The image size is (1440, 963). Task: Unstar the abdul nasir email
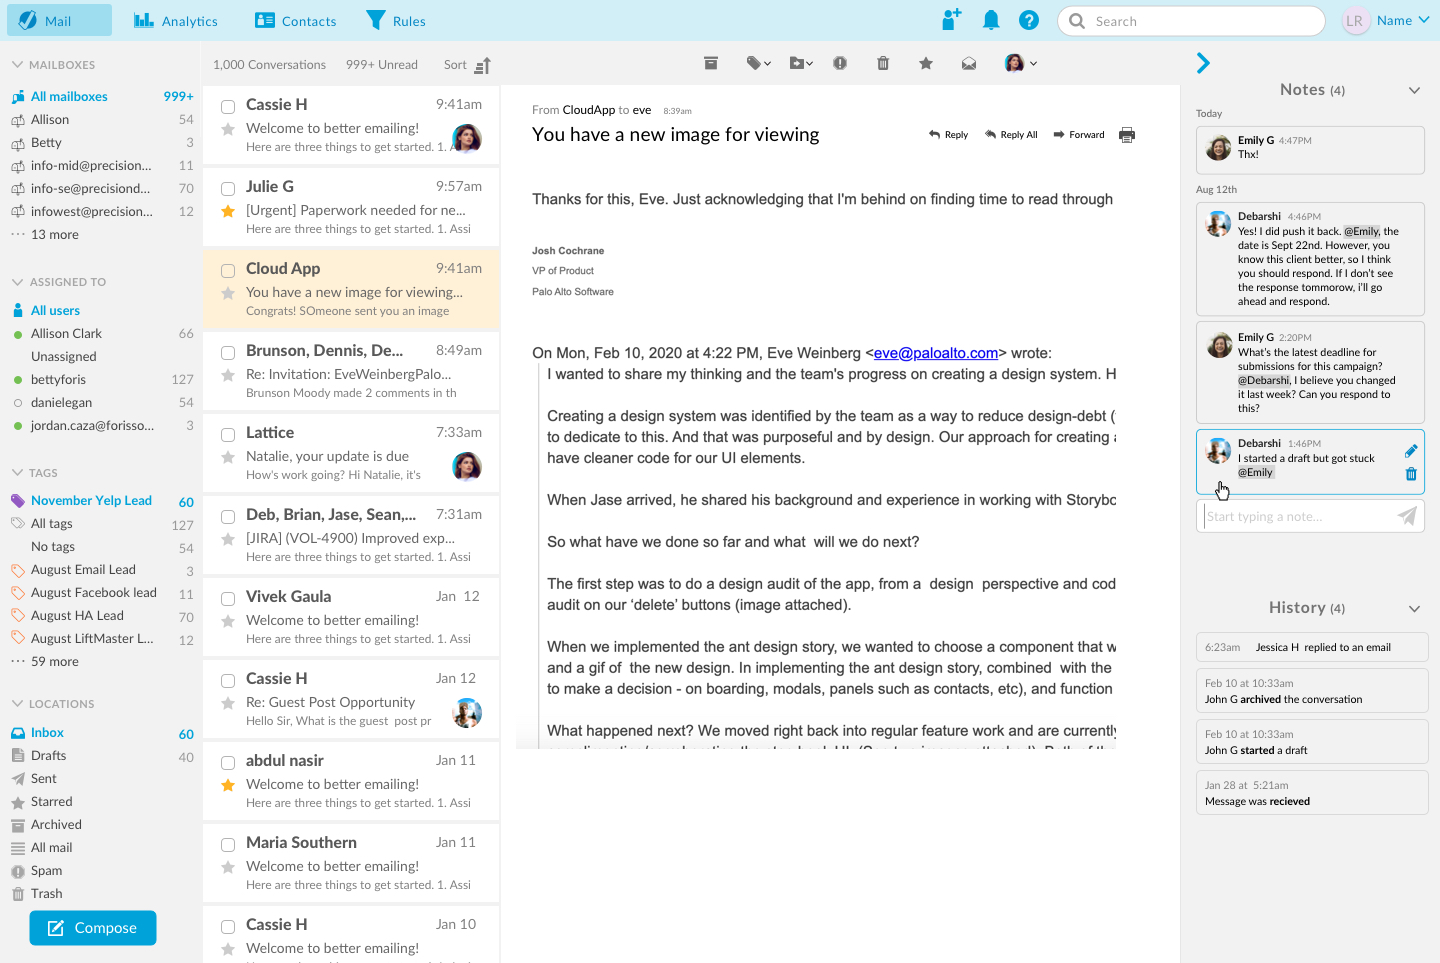coord(228,785)
